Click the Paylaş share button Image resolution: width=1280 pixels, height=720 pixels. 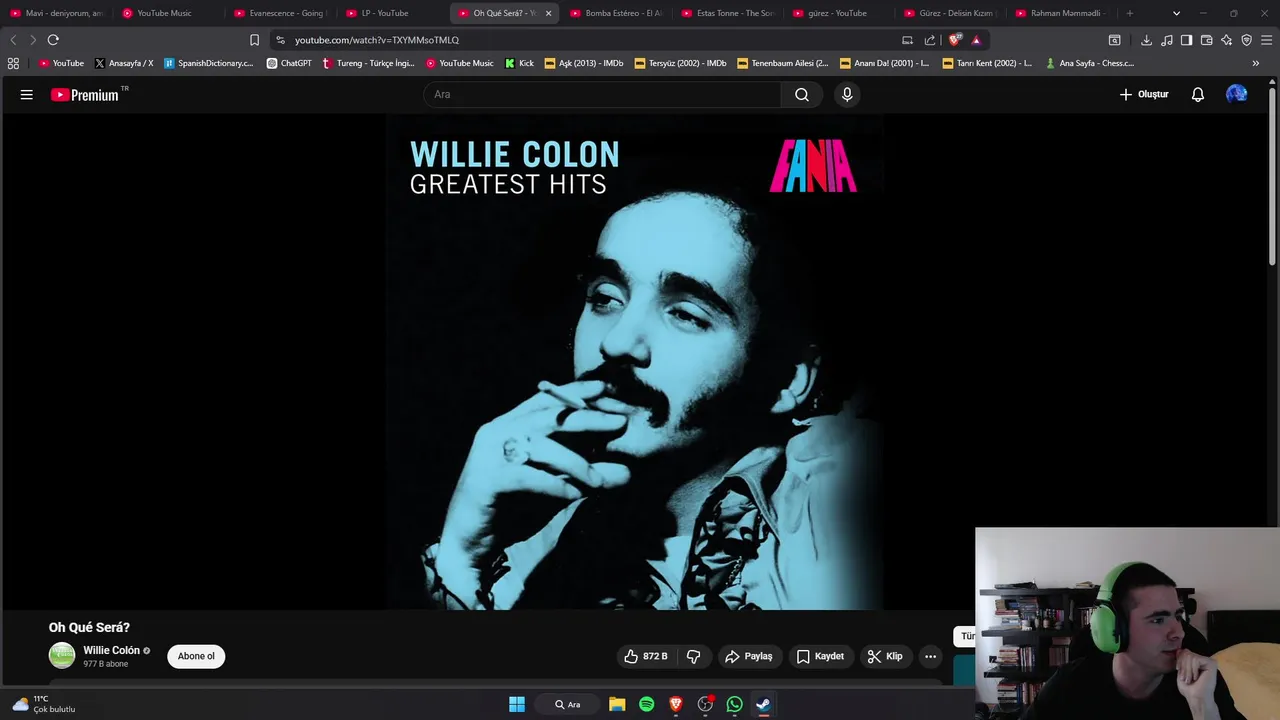pos(749,656)
